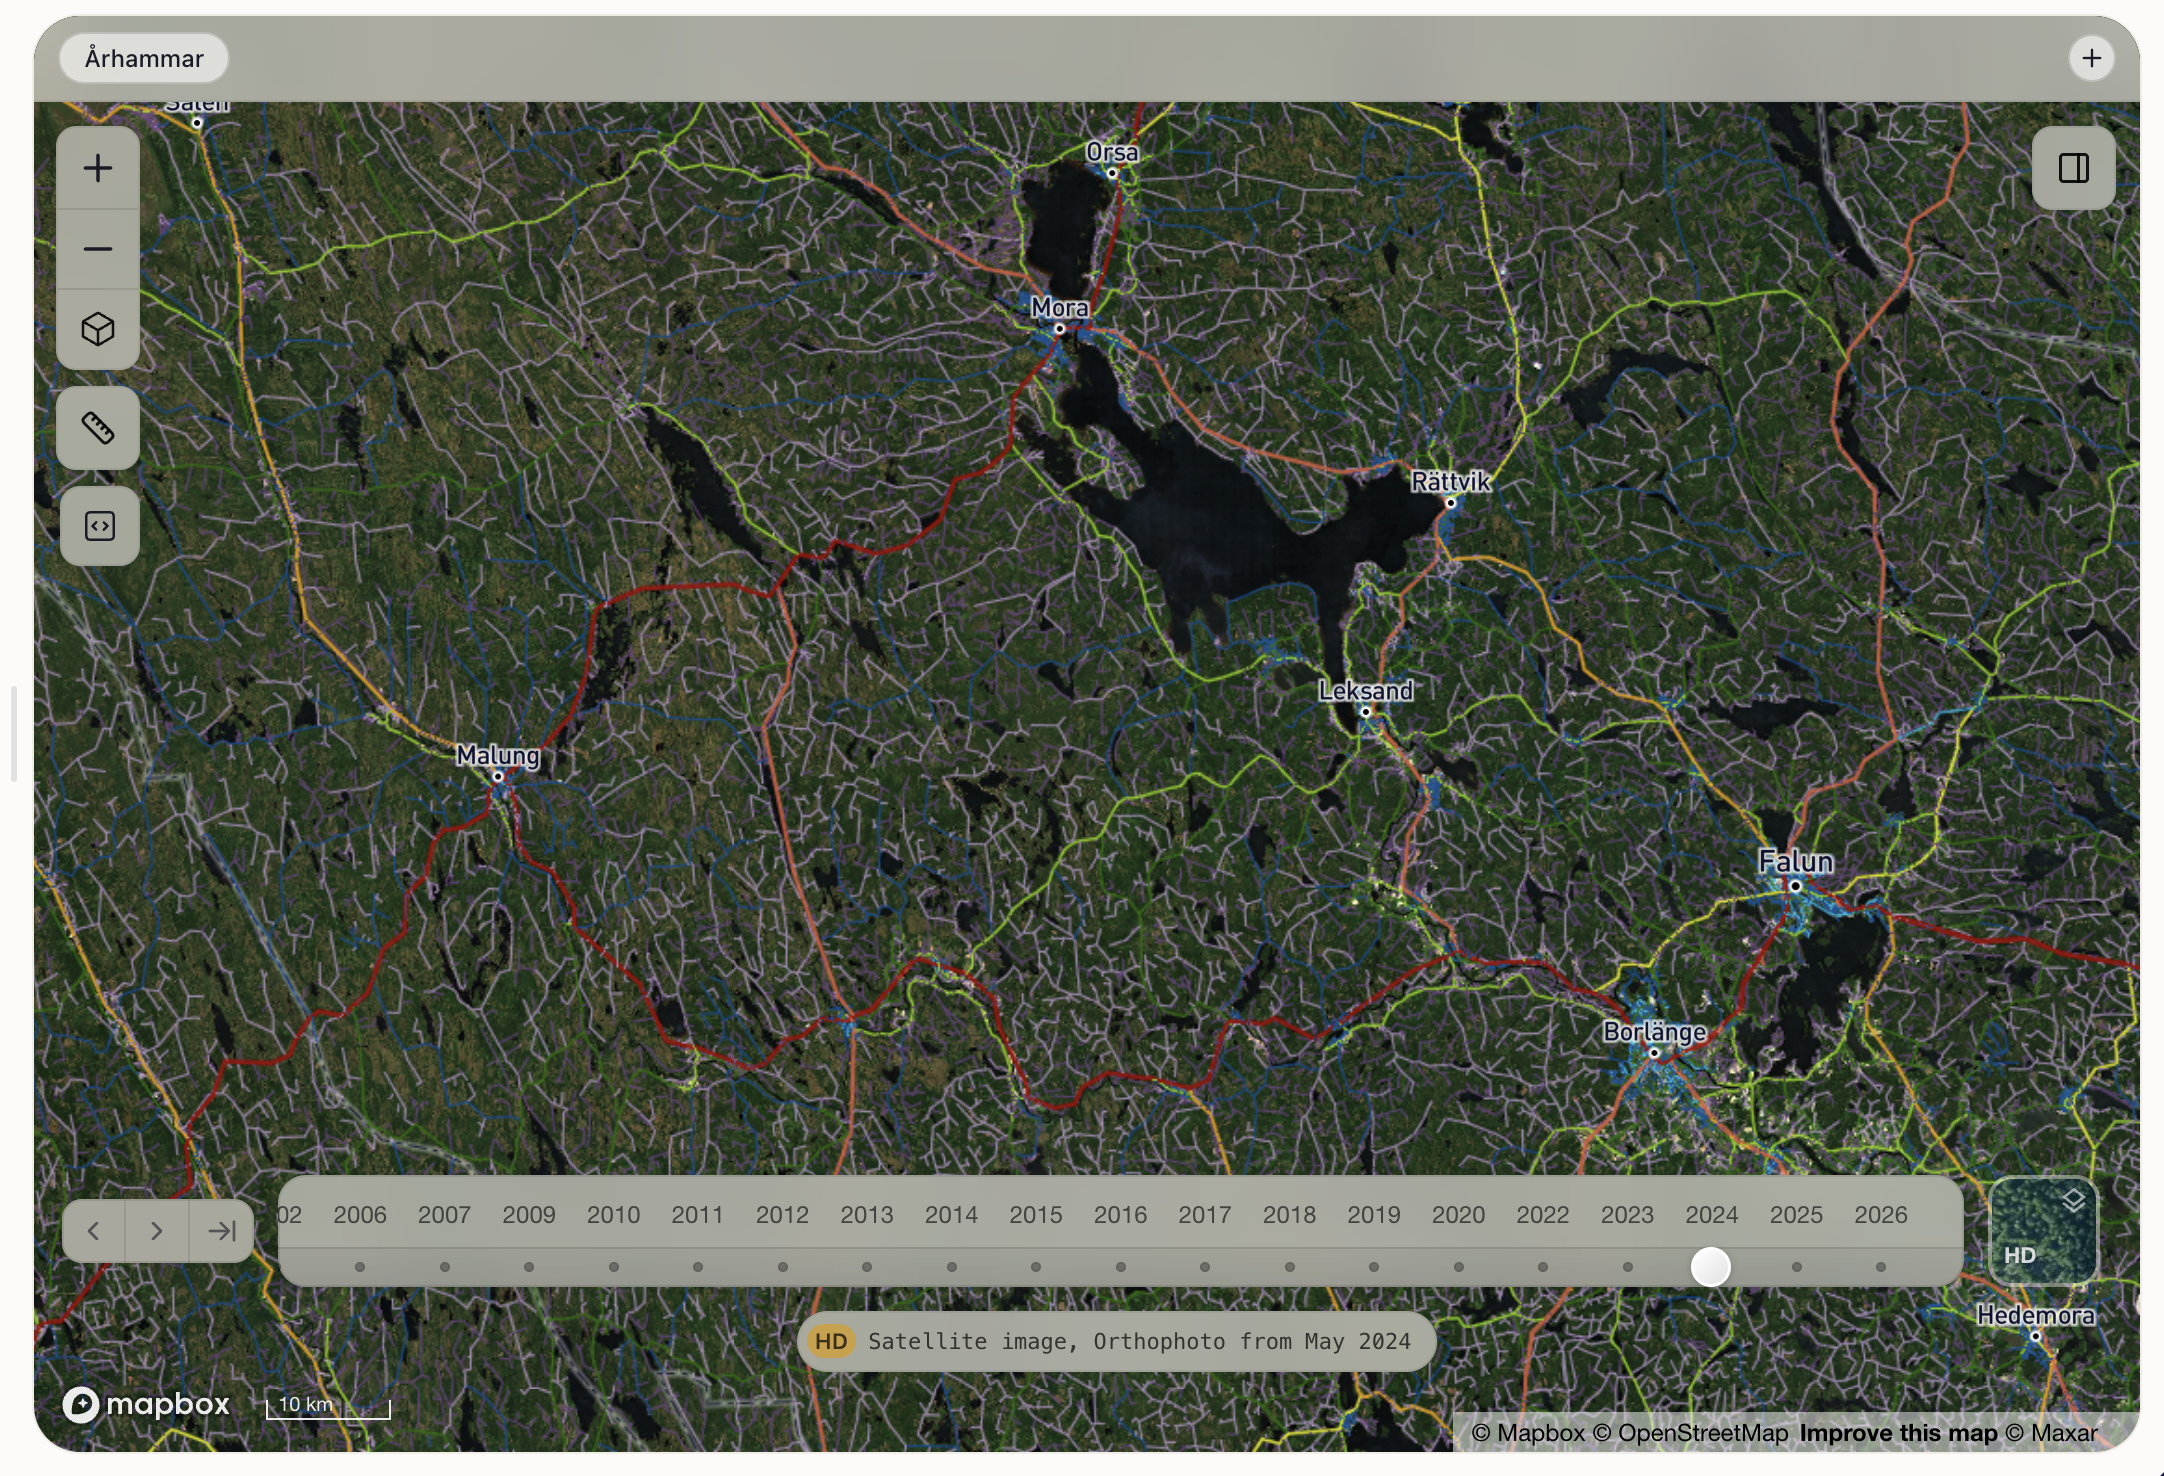2164x1476 pixels.
Task: Select the ruler measurement tool
Action: pyautogui.click(x=98, y=428)
